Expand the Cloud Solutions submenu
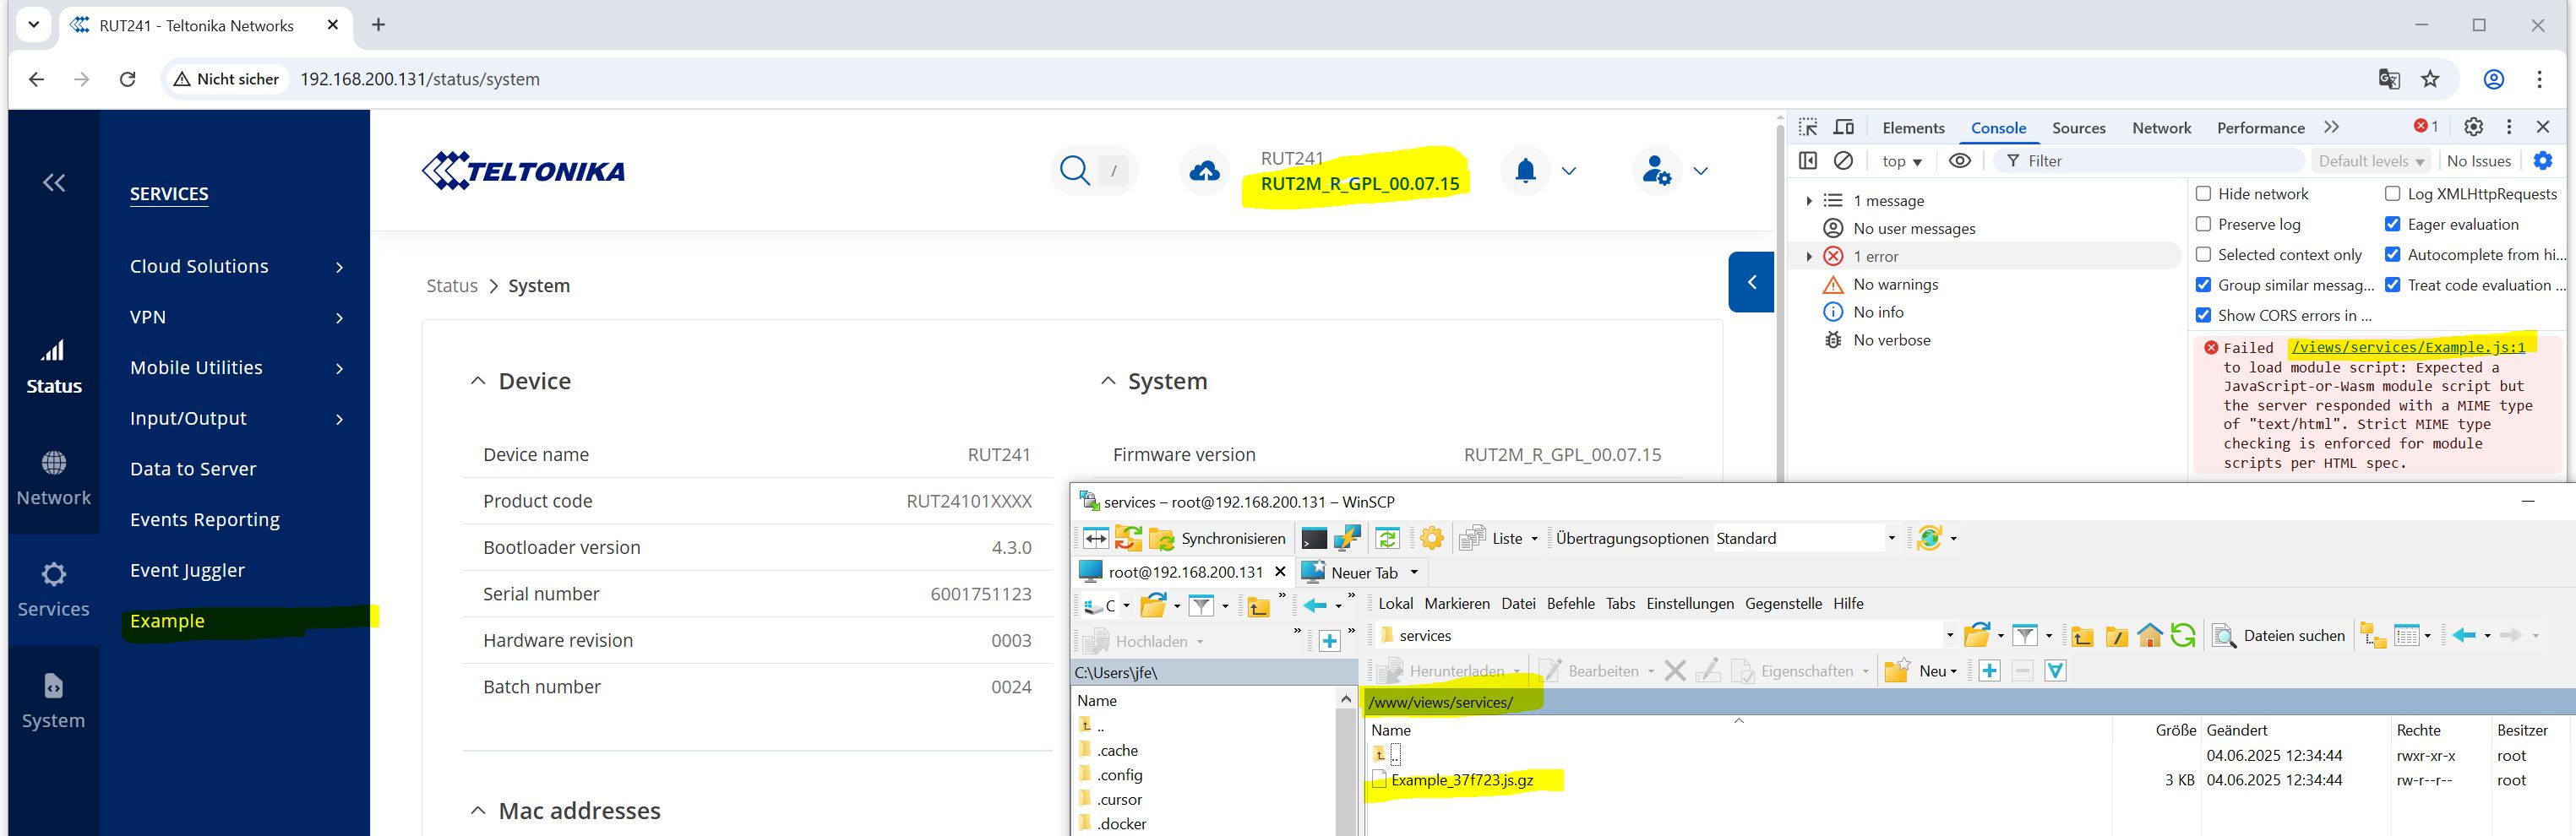The height and width of the screenshot is (836, 2576). click(339, 267)
